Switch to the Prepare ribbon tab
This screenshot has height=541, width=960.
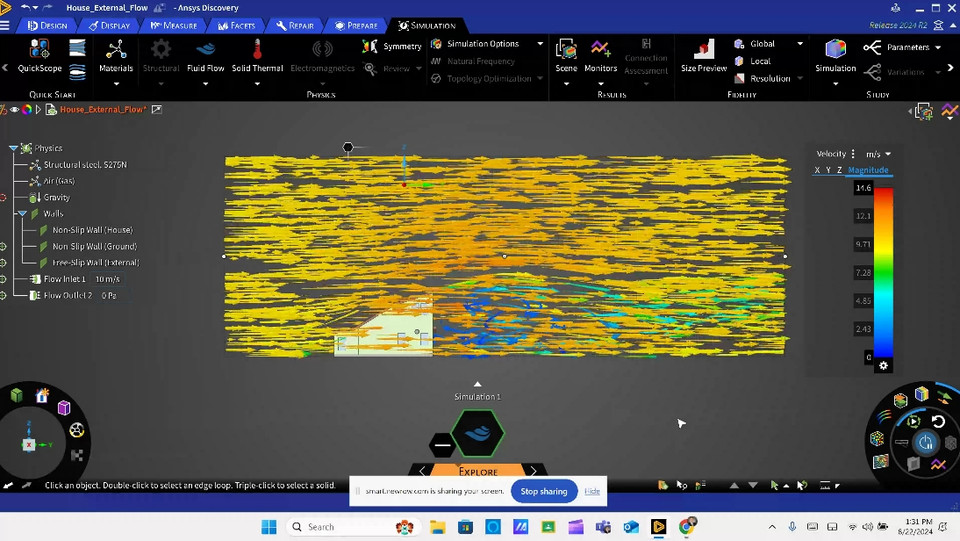click(356, 25)
